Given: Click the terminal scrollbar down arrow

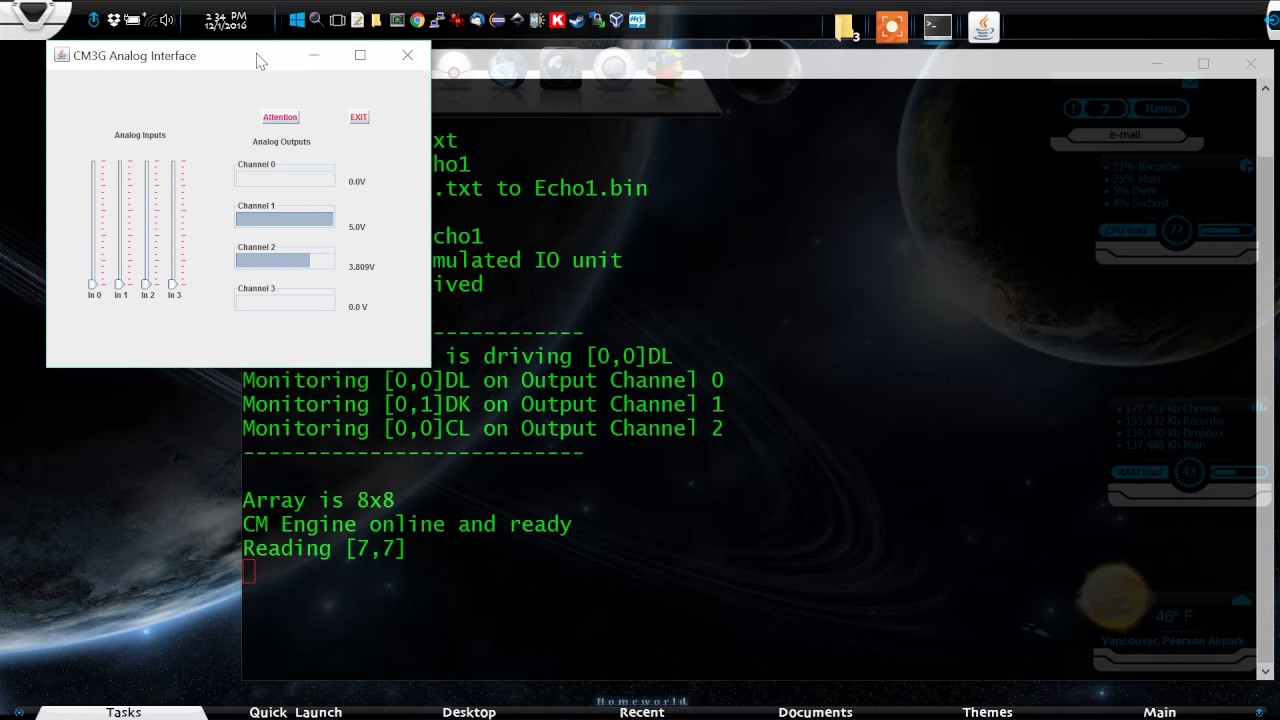Looking at the screenshot, I should (1265, 672).
